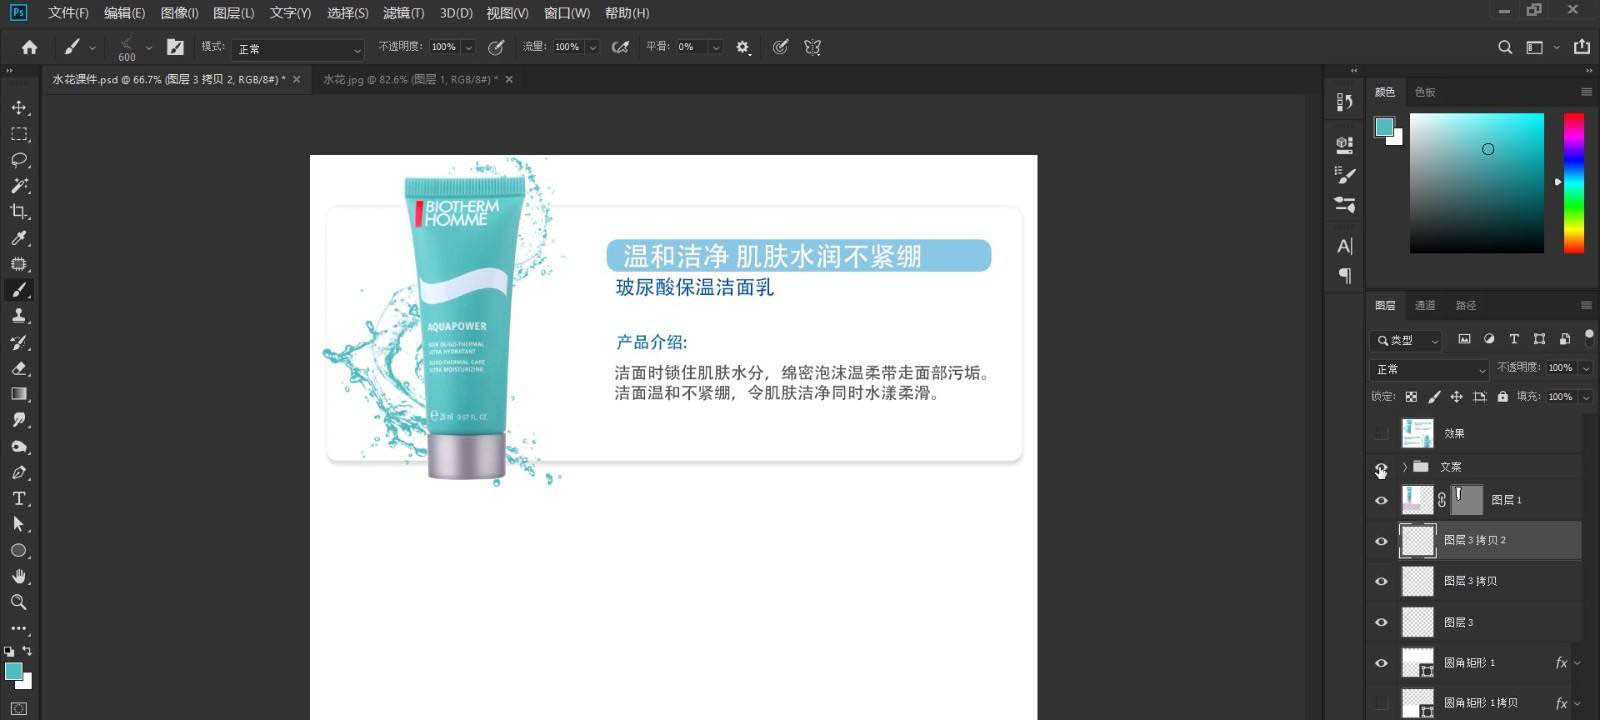Select the Hand tool
The image size is (1600, 720).
19,576
